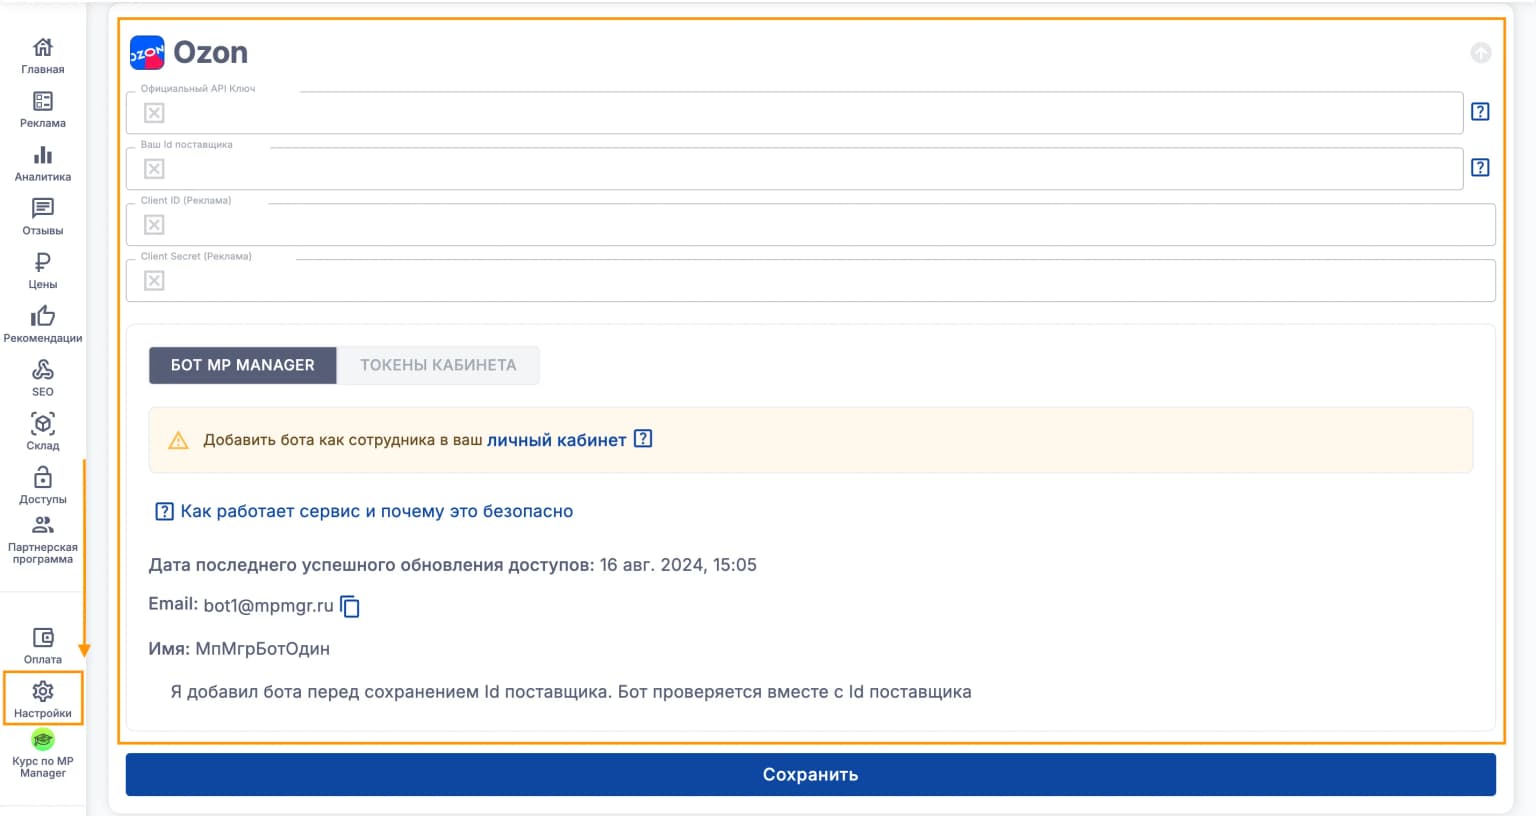Screen dimensions: 1536x816
Task: Open the Доступы lock icon
Action: tap(43, 486)
